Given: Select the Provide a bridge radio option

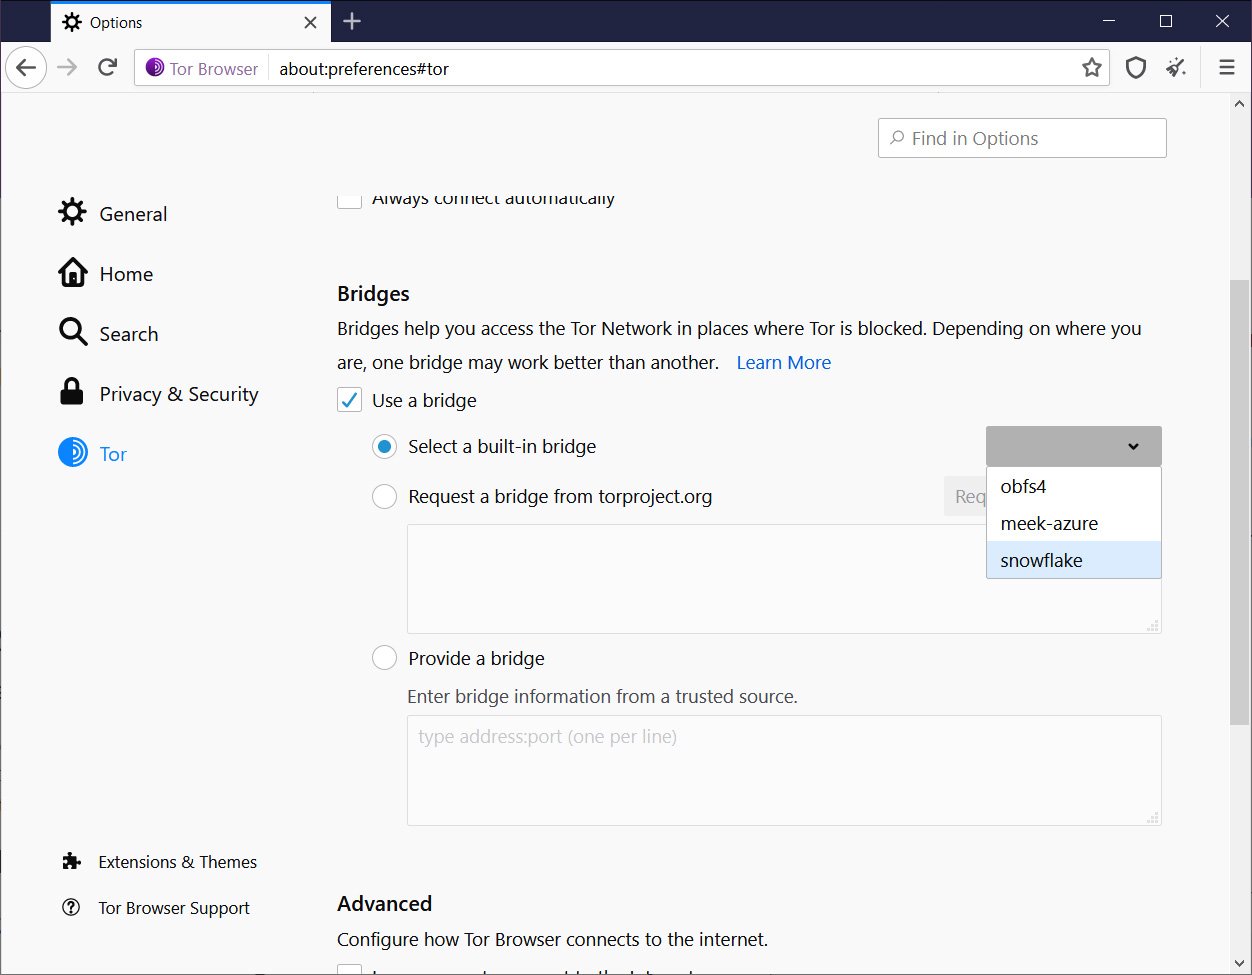Looking at the screenshot, I should [x=385, y=658].
